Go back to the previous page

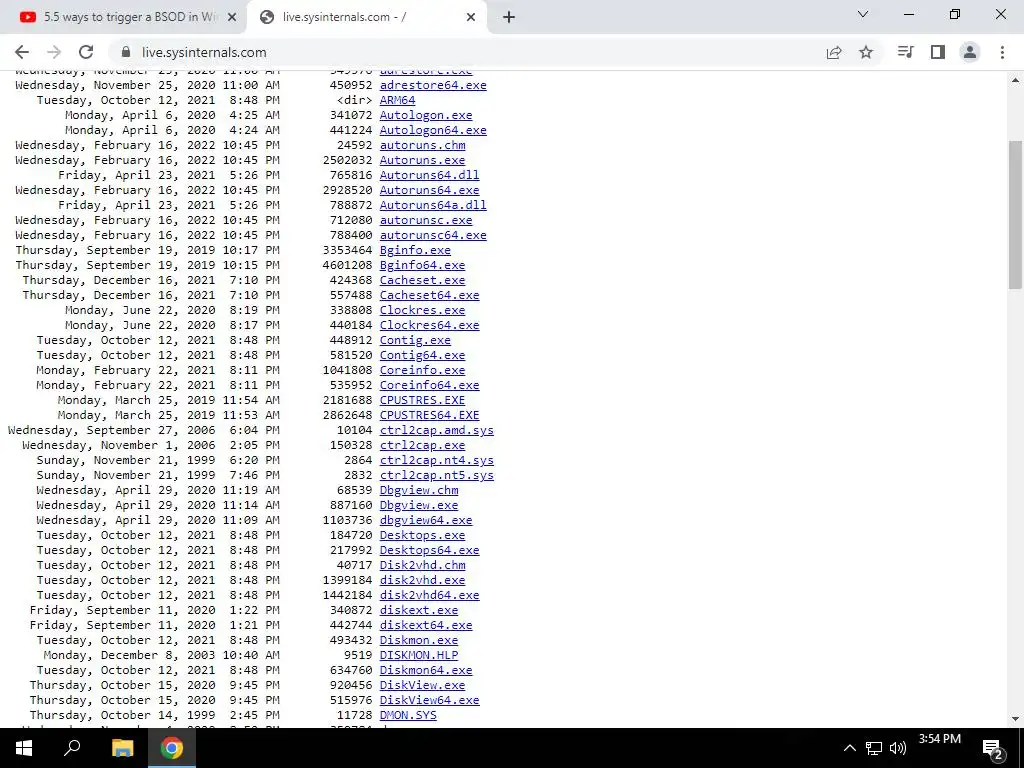point(22,52)
